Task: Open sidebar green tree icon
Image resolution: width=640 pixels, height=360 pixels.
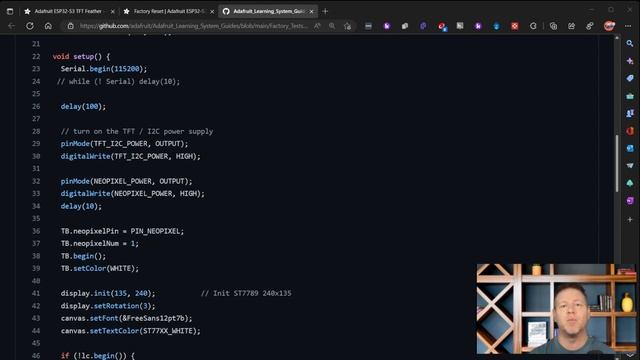Action: click(x=630, y=183)
